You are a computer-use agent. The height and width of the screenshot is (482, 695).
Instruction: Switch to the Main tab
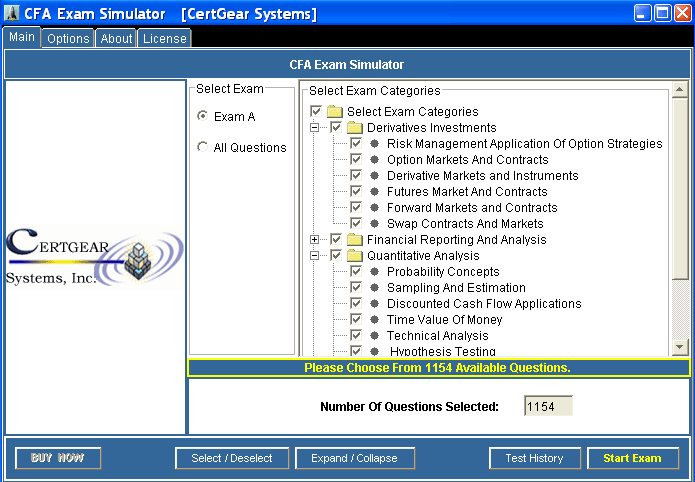(22, 37)
